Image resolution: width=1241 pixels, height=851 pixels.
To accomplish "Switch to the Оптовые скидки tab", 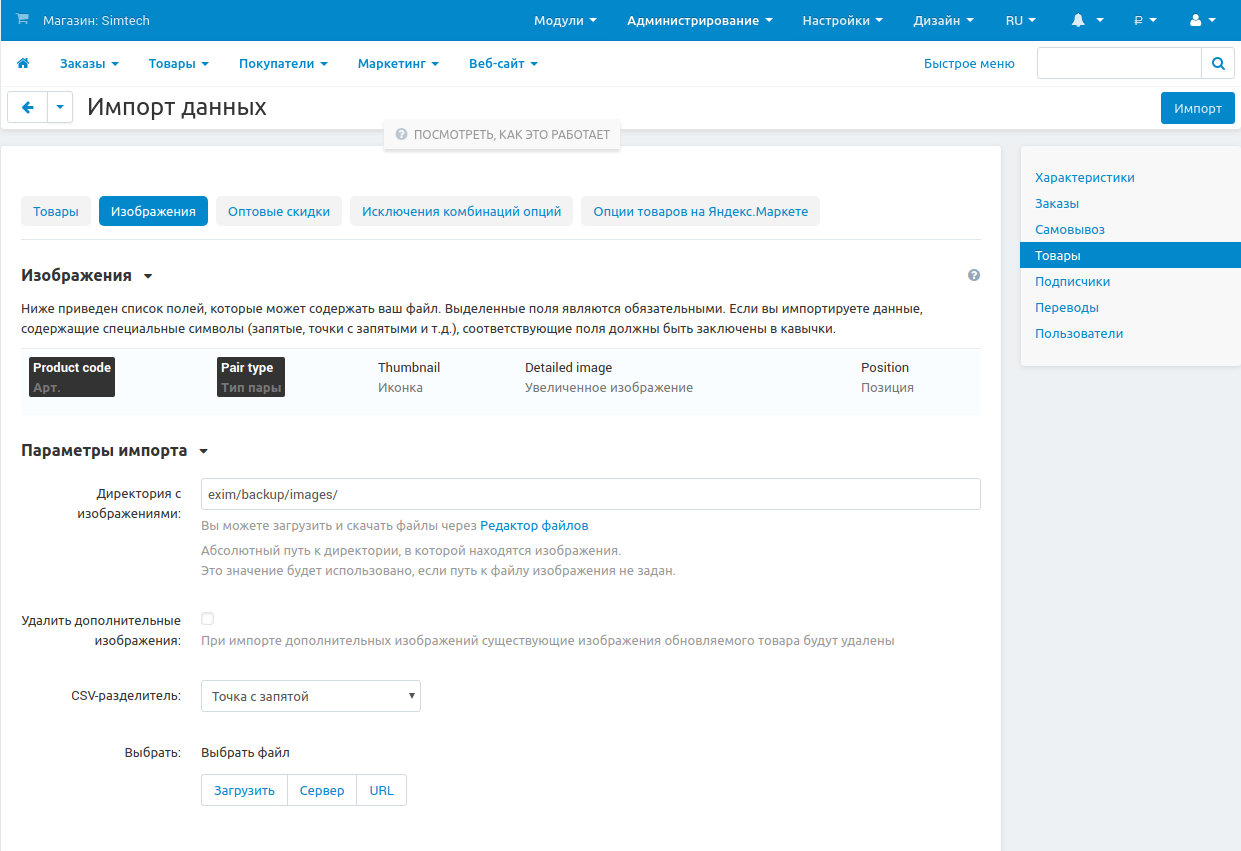I will click(279, 211).
